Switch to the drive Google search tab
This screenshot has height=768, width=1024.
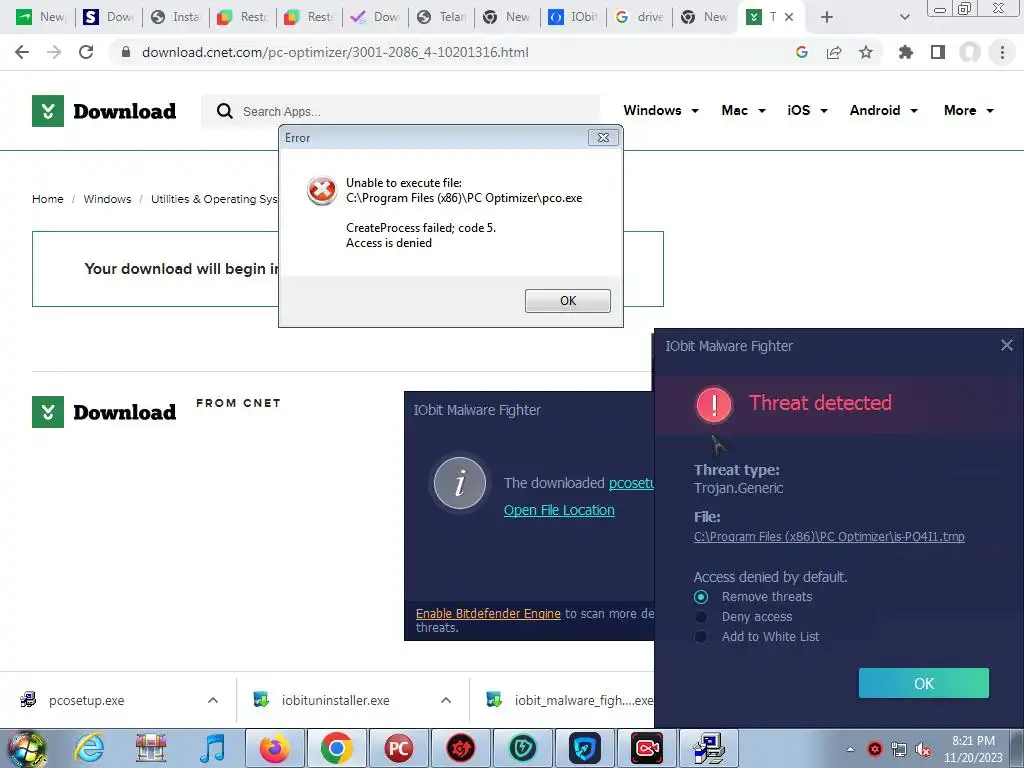click(x=640, y=18)
